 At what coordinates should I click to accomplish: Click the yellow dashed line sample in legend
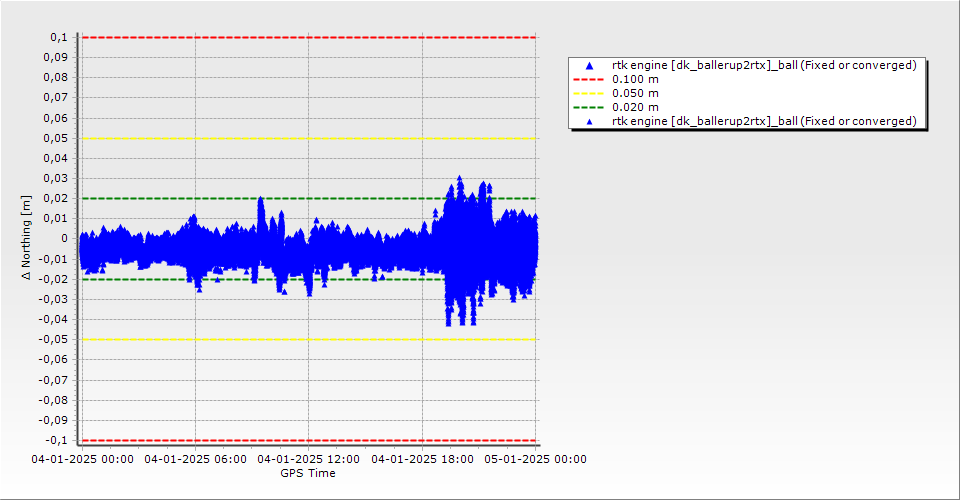tap(589, 93)
